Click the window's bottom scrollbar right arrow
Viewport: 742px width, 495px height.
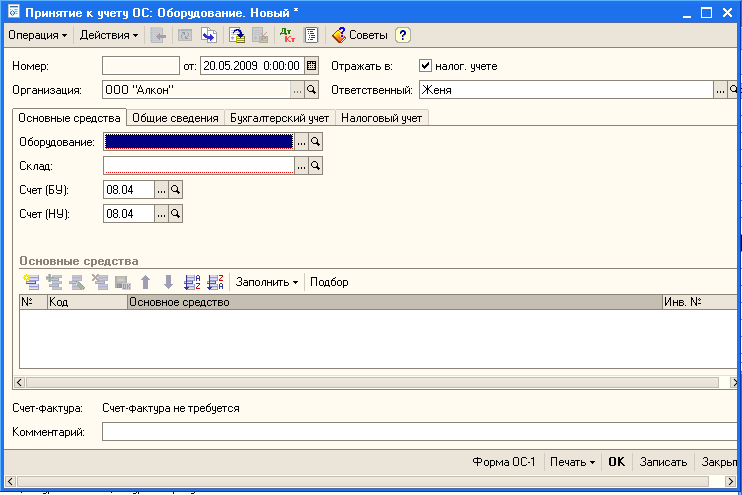click(731, 481)
